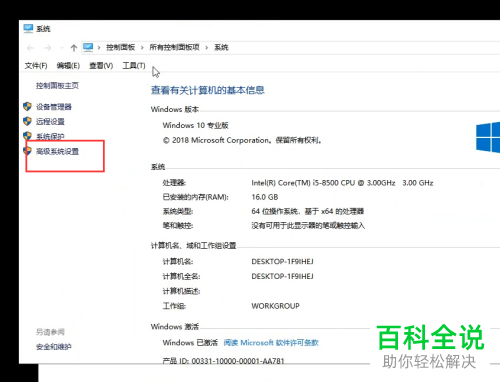This screenshot has width=500, height=382.
Task: Click the Windows 激活 section header
Action: tap(175, 327)
